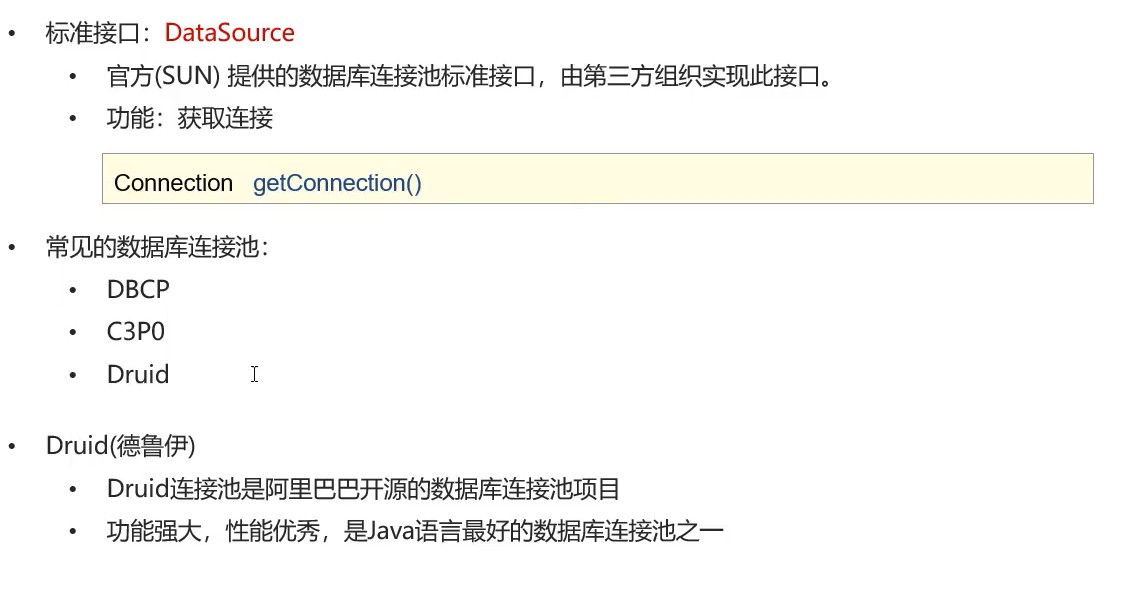Click the Java语言最好 phrase
The image size is (1131, 602).
click(440, 531)
